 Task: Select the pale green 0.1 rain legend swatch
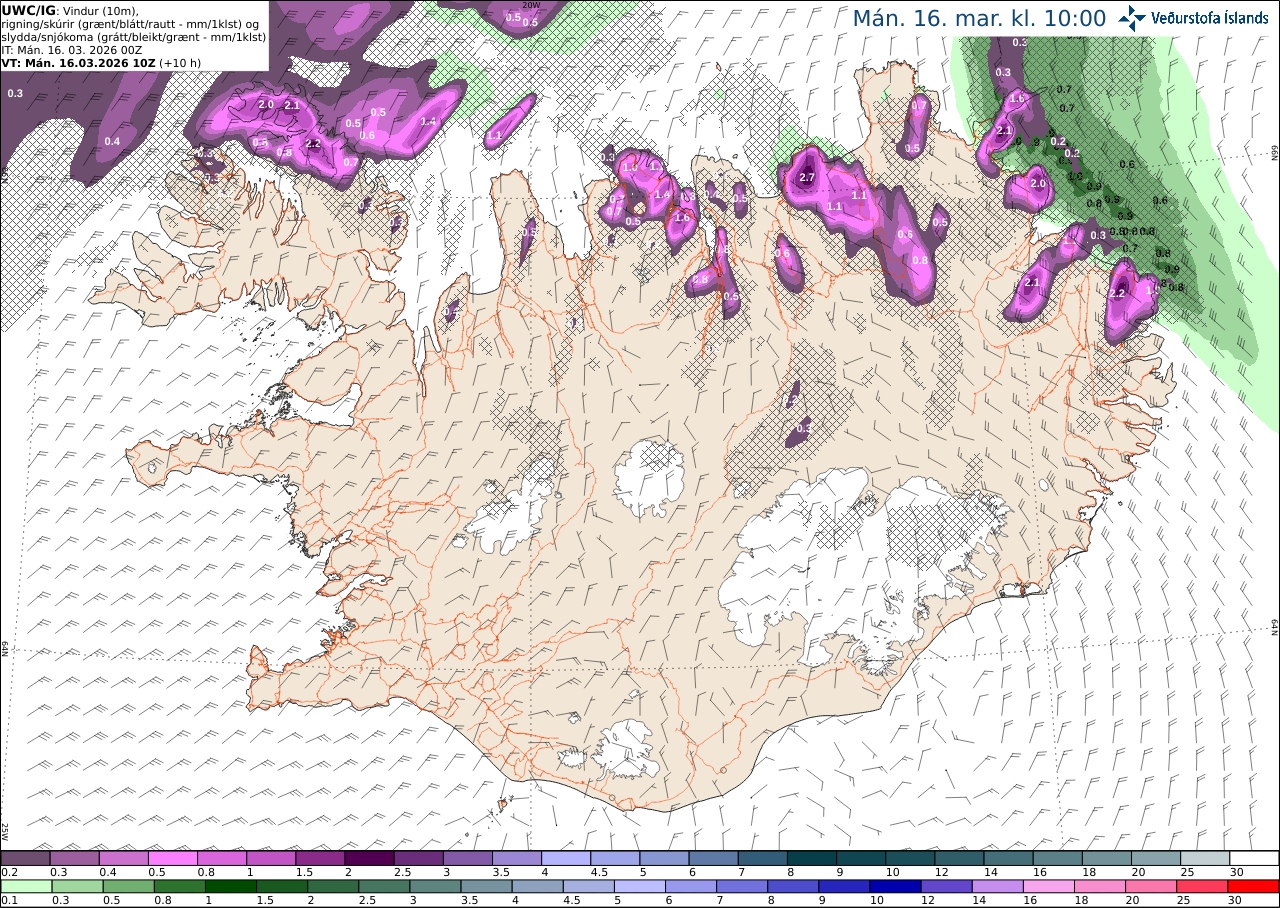point(25,886)
